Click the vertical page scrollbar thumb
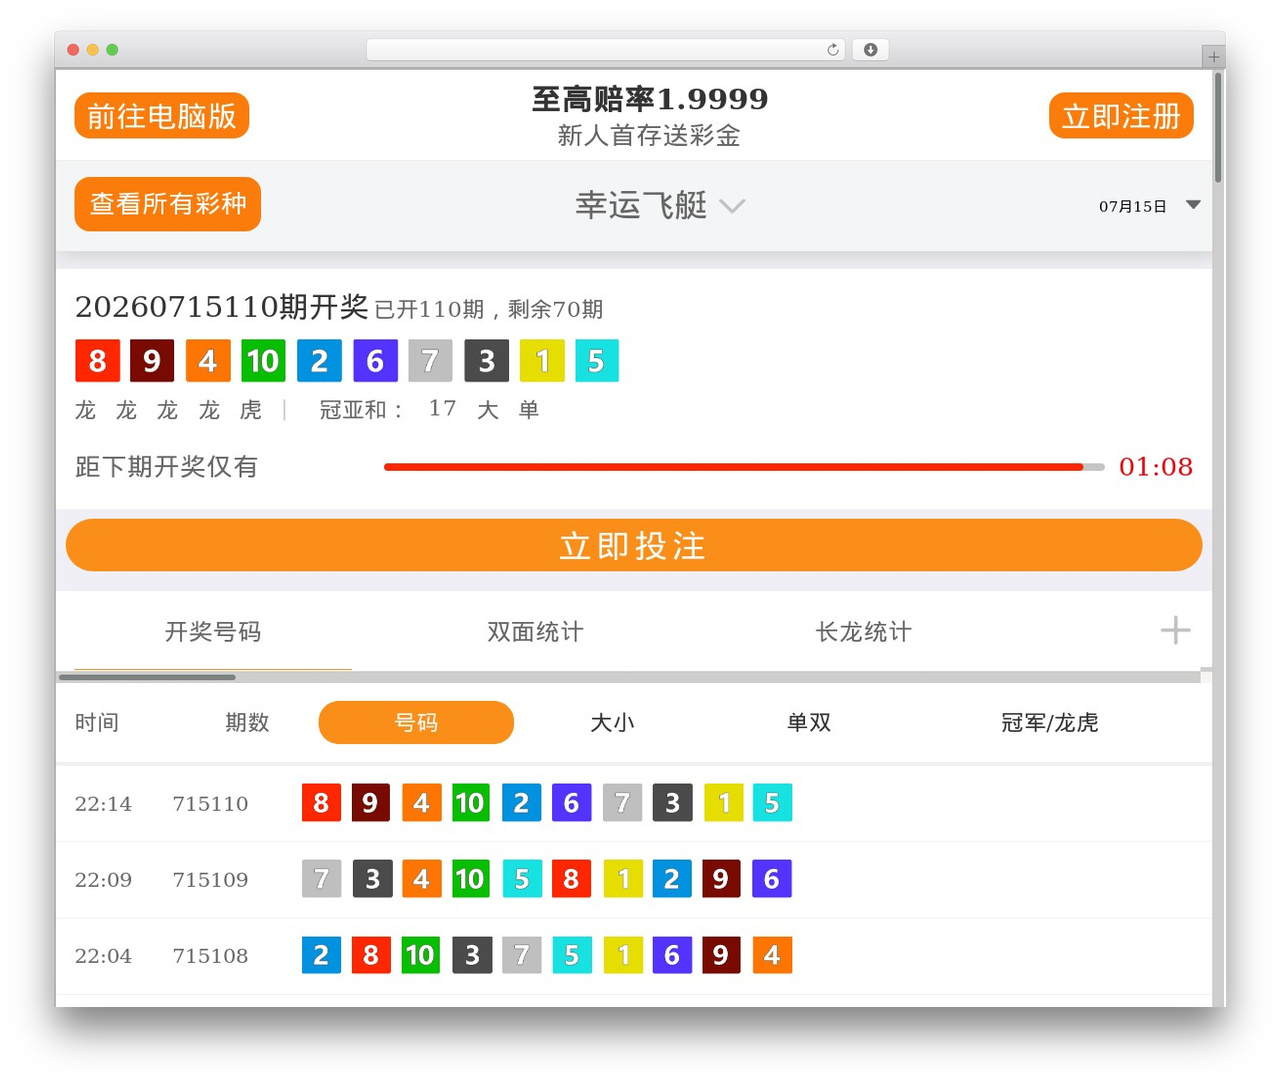 (x=1218, y=127)
